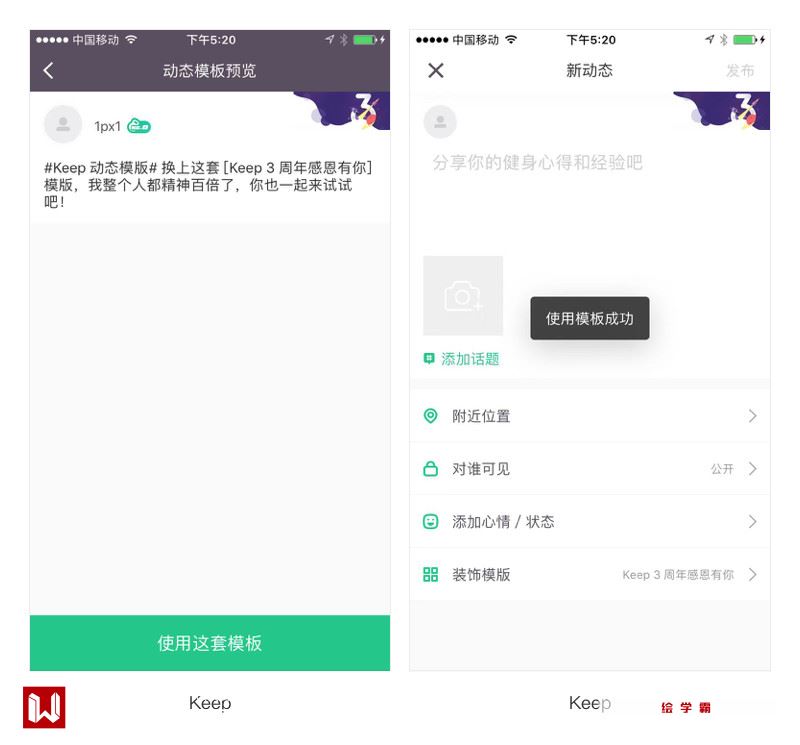800x745 pixels.
Task: Tap the 添加话题 topic icon
Action: click(x=429, y=358)
